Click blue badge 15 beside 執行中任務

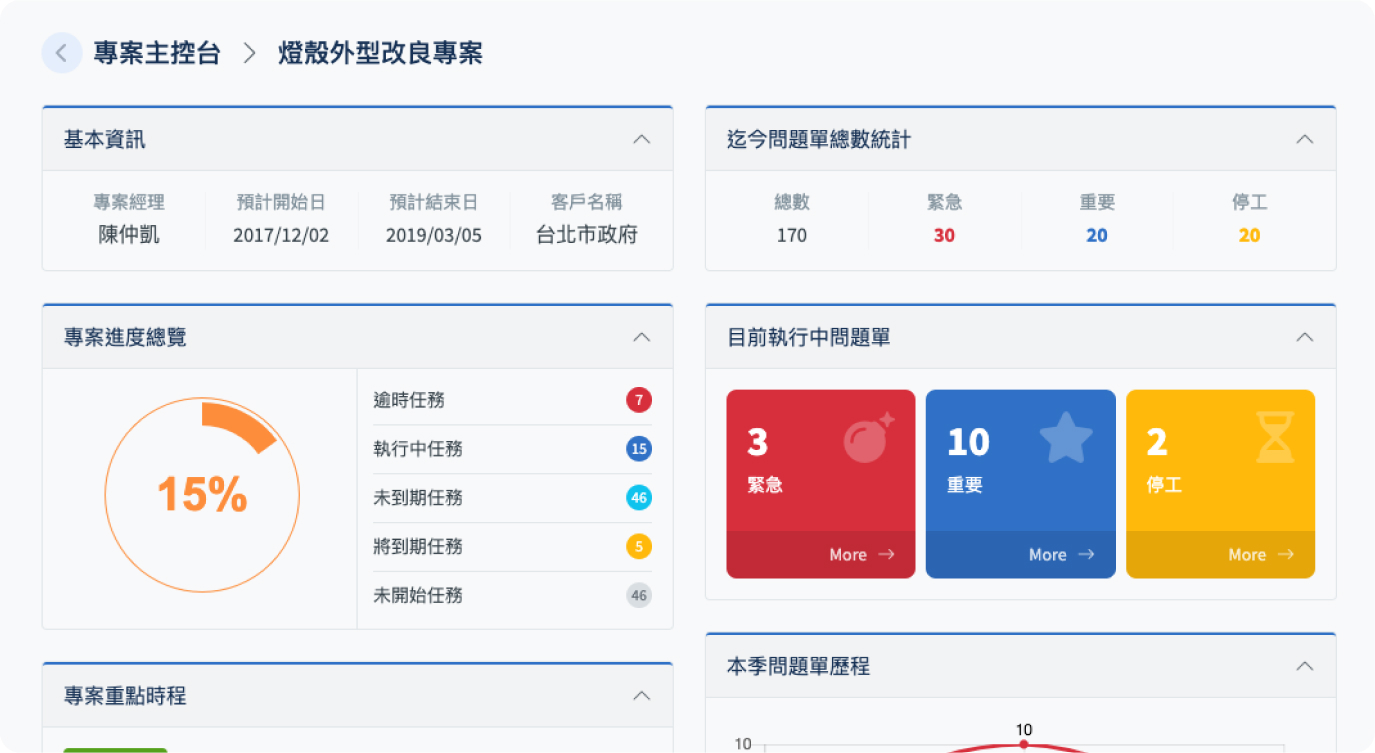click(639, 449)
